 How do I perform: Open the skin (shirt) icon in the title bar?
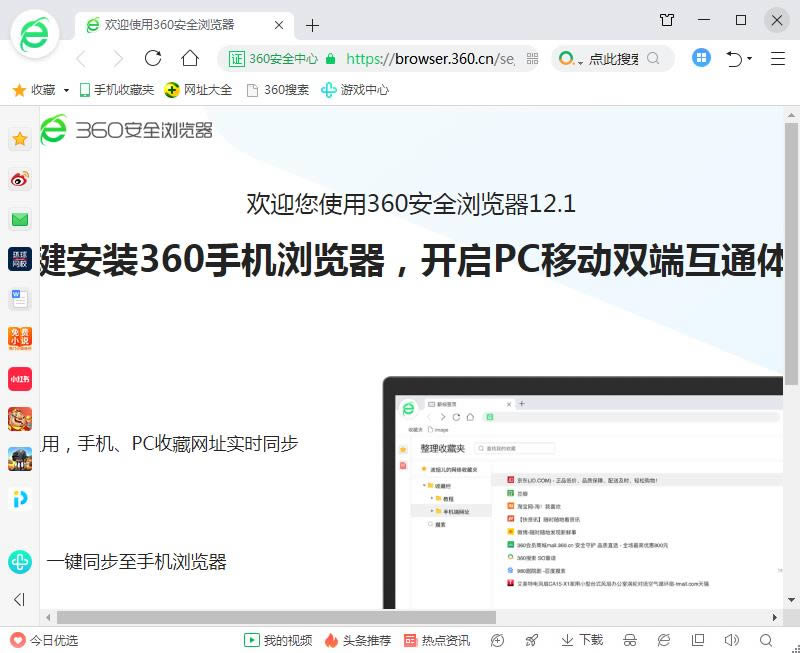667,20
